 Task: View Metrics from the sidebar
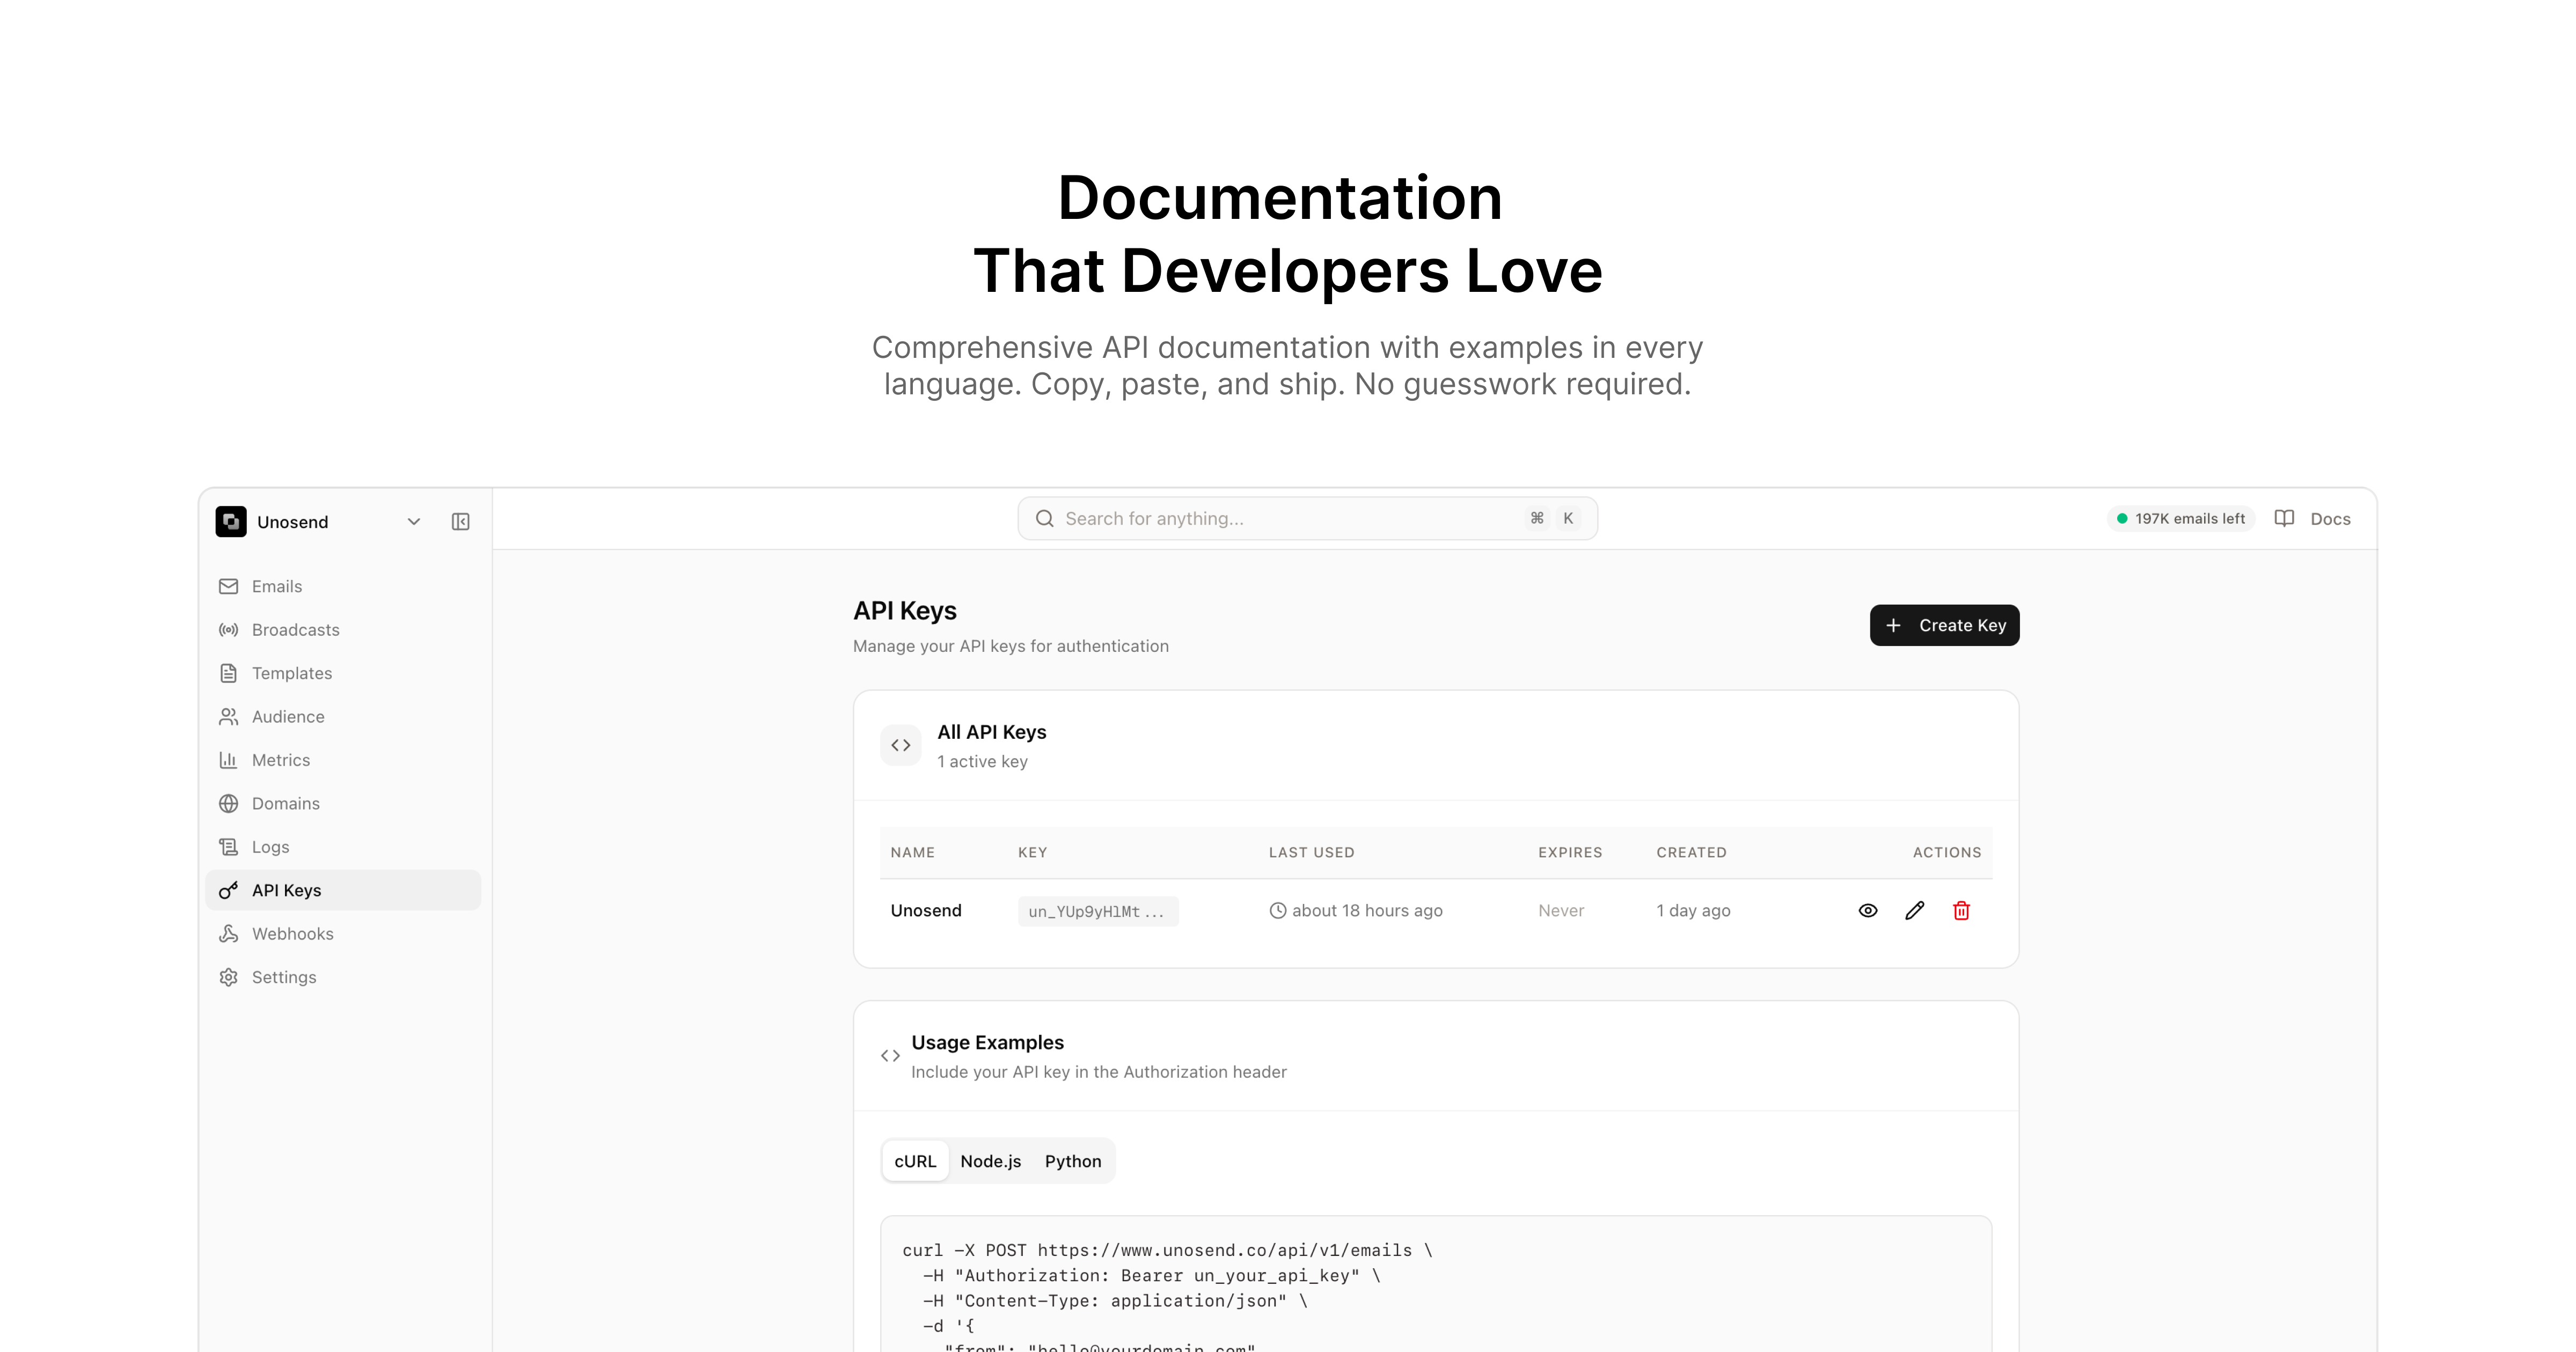point(281,760)
